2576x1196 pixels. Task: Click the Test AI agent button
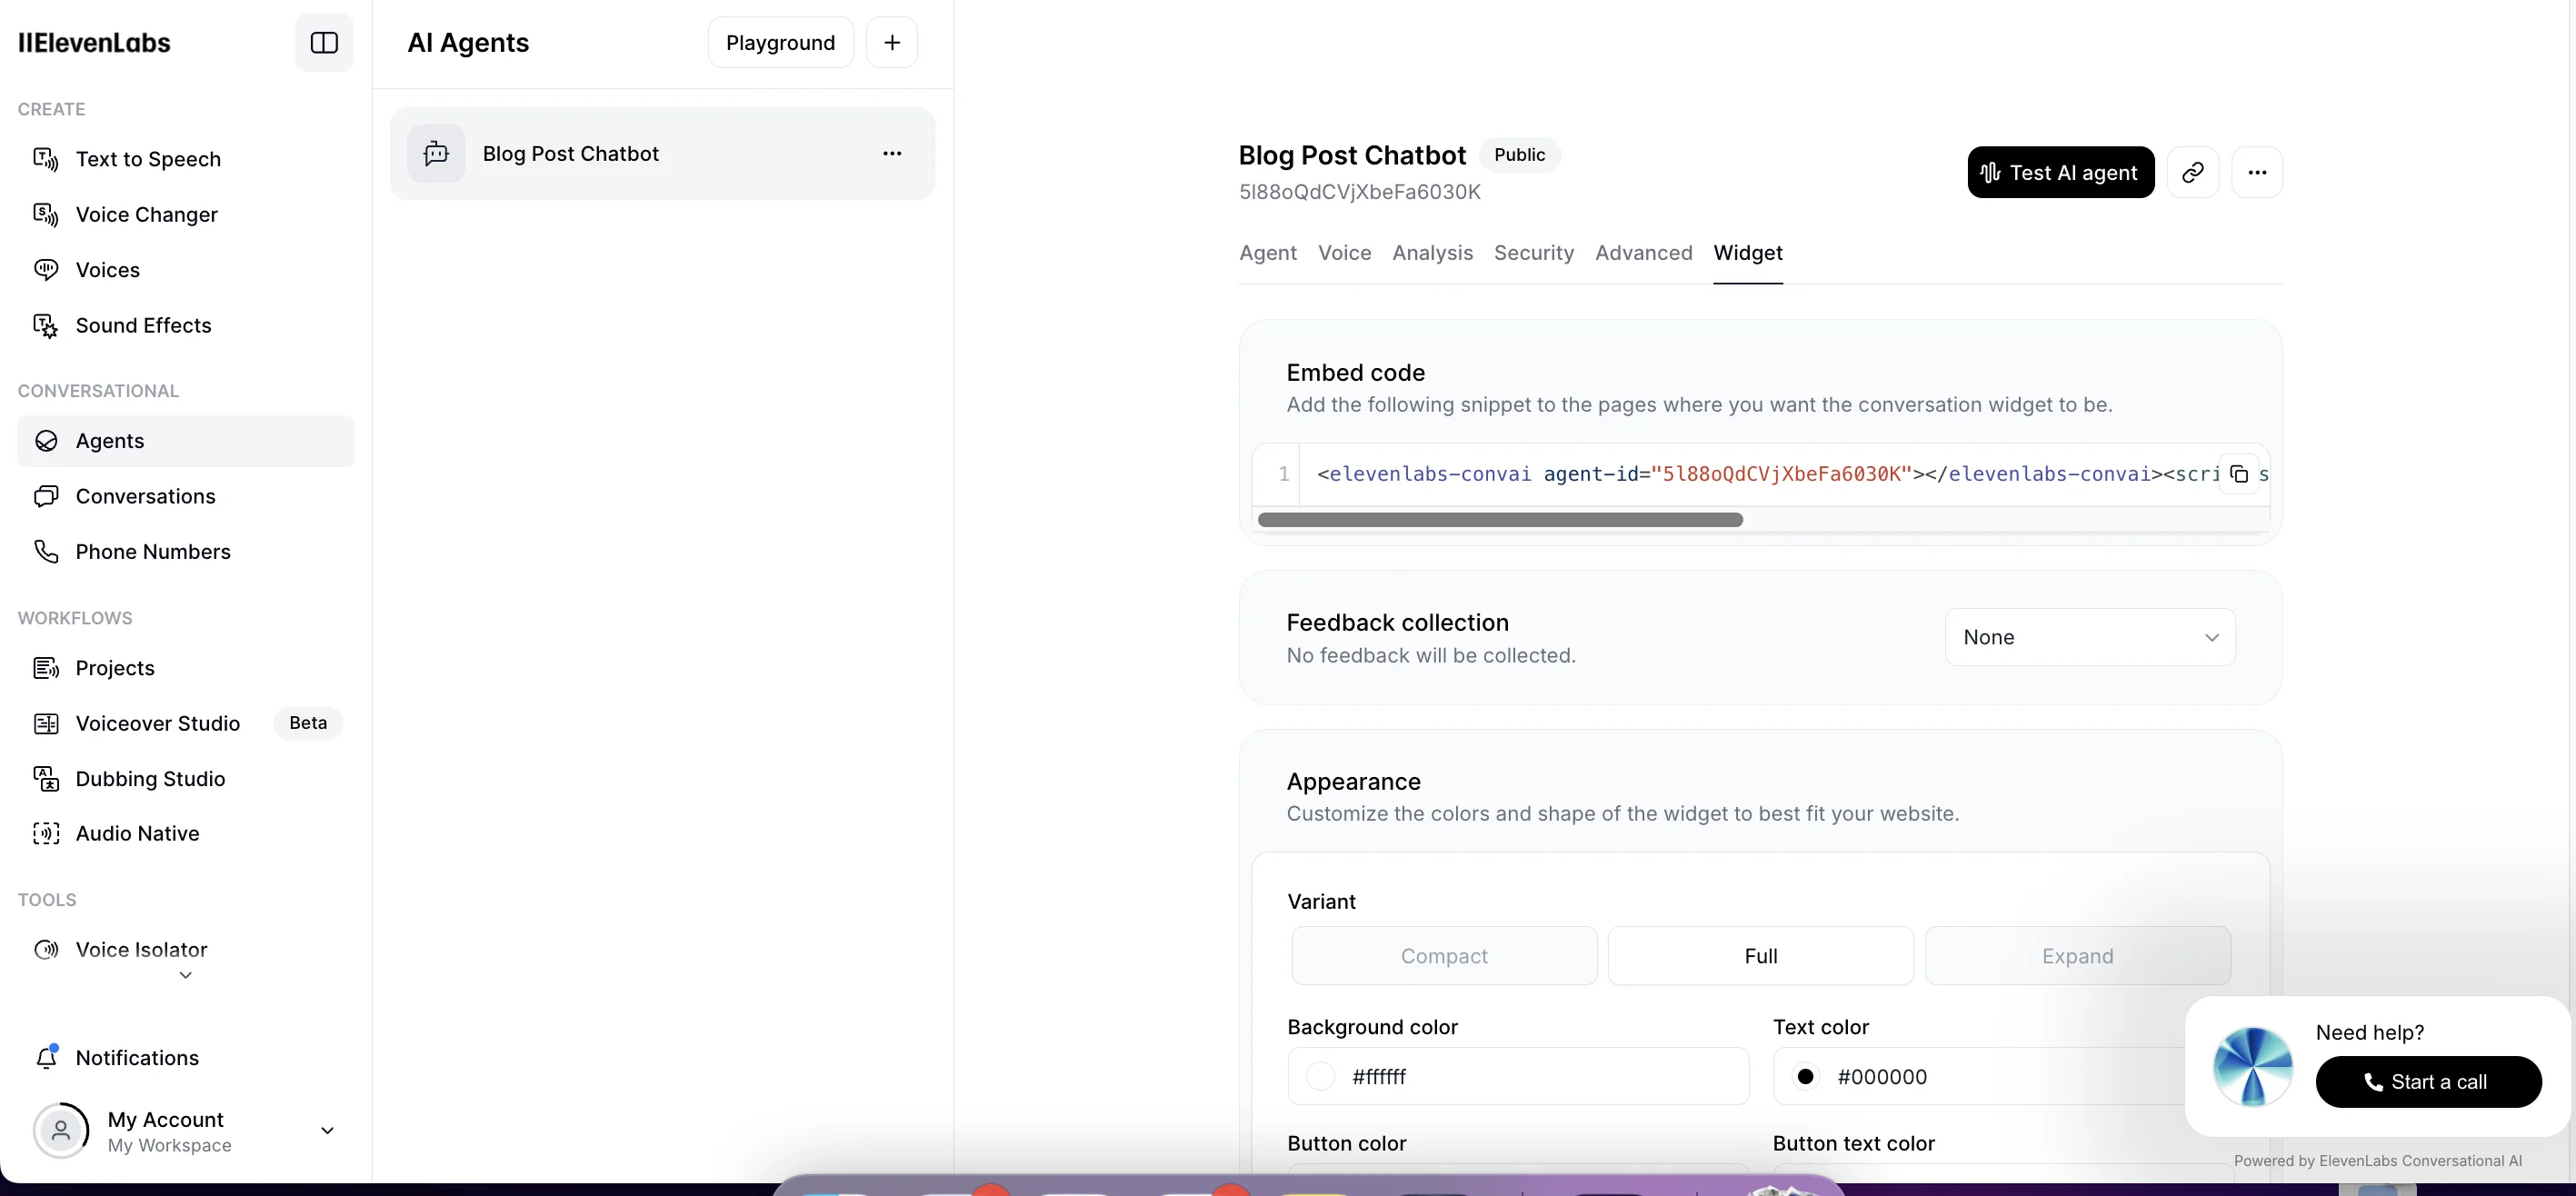(2060, 172)
